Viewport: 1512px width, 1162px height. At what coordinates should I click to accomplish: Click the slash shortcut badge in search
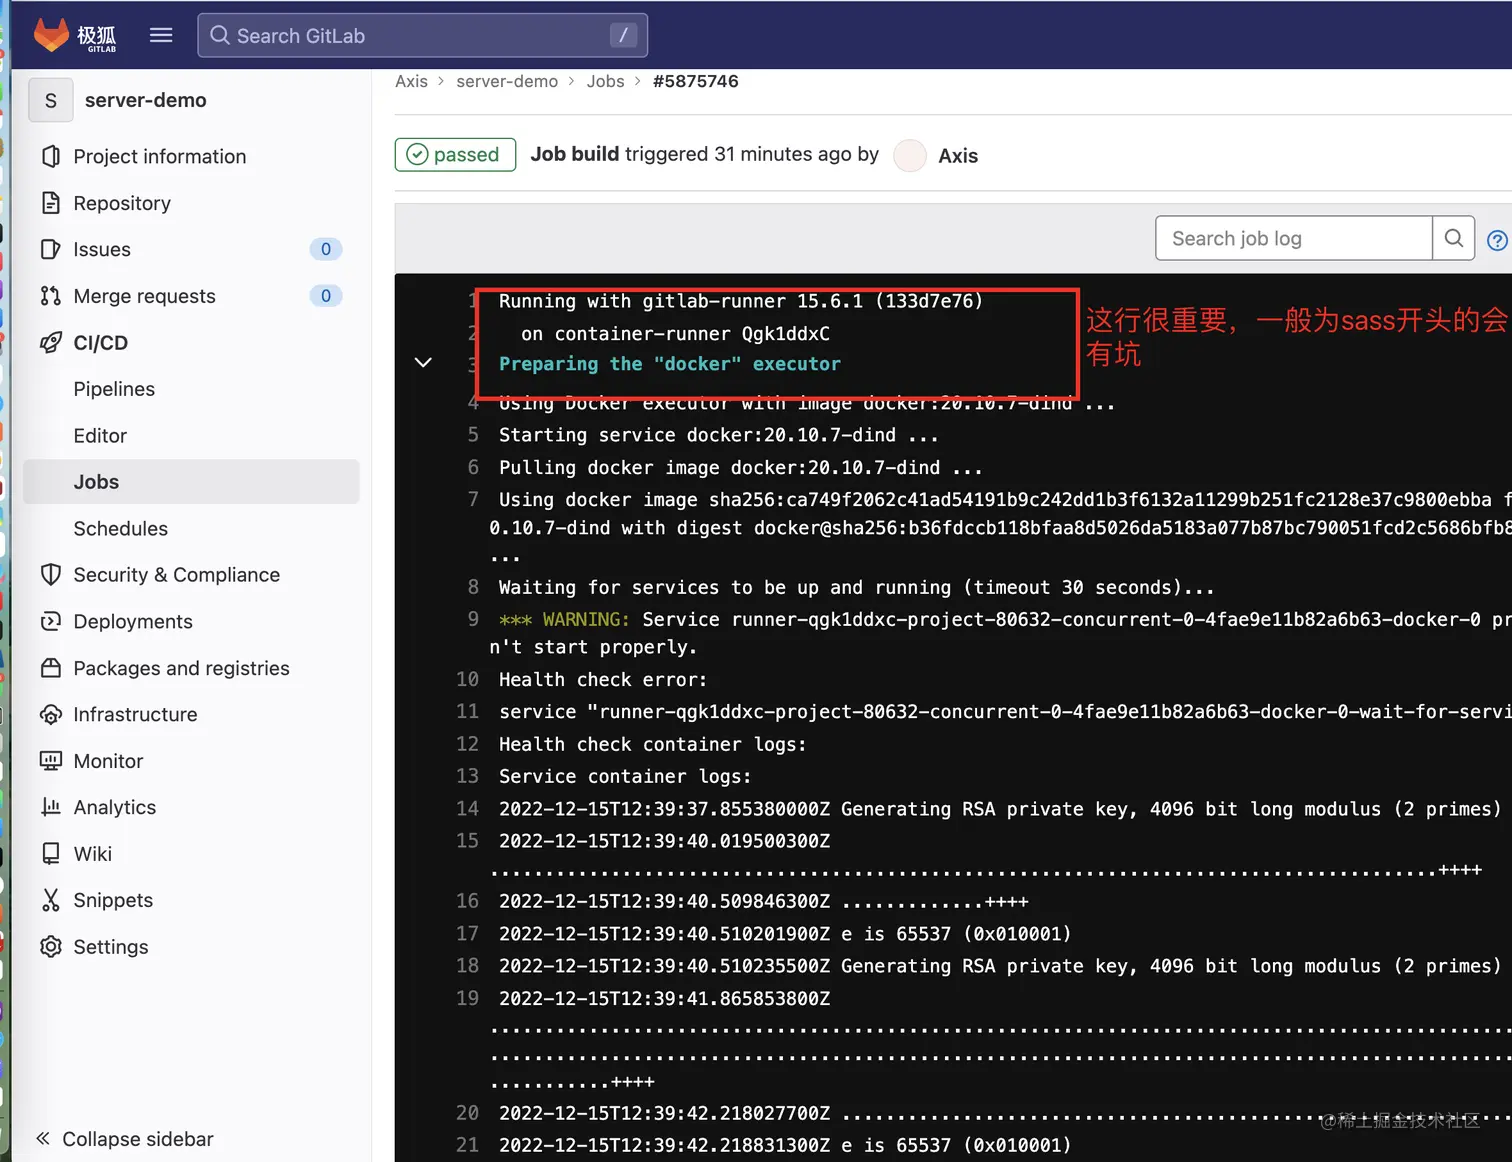tap(623, 35)
